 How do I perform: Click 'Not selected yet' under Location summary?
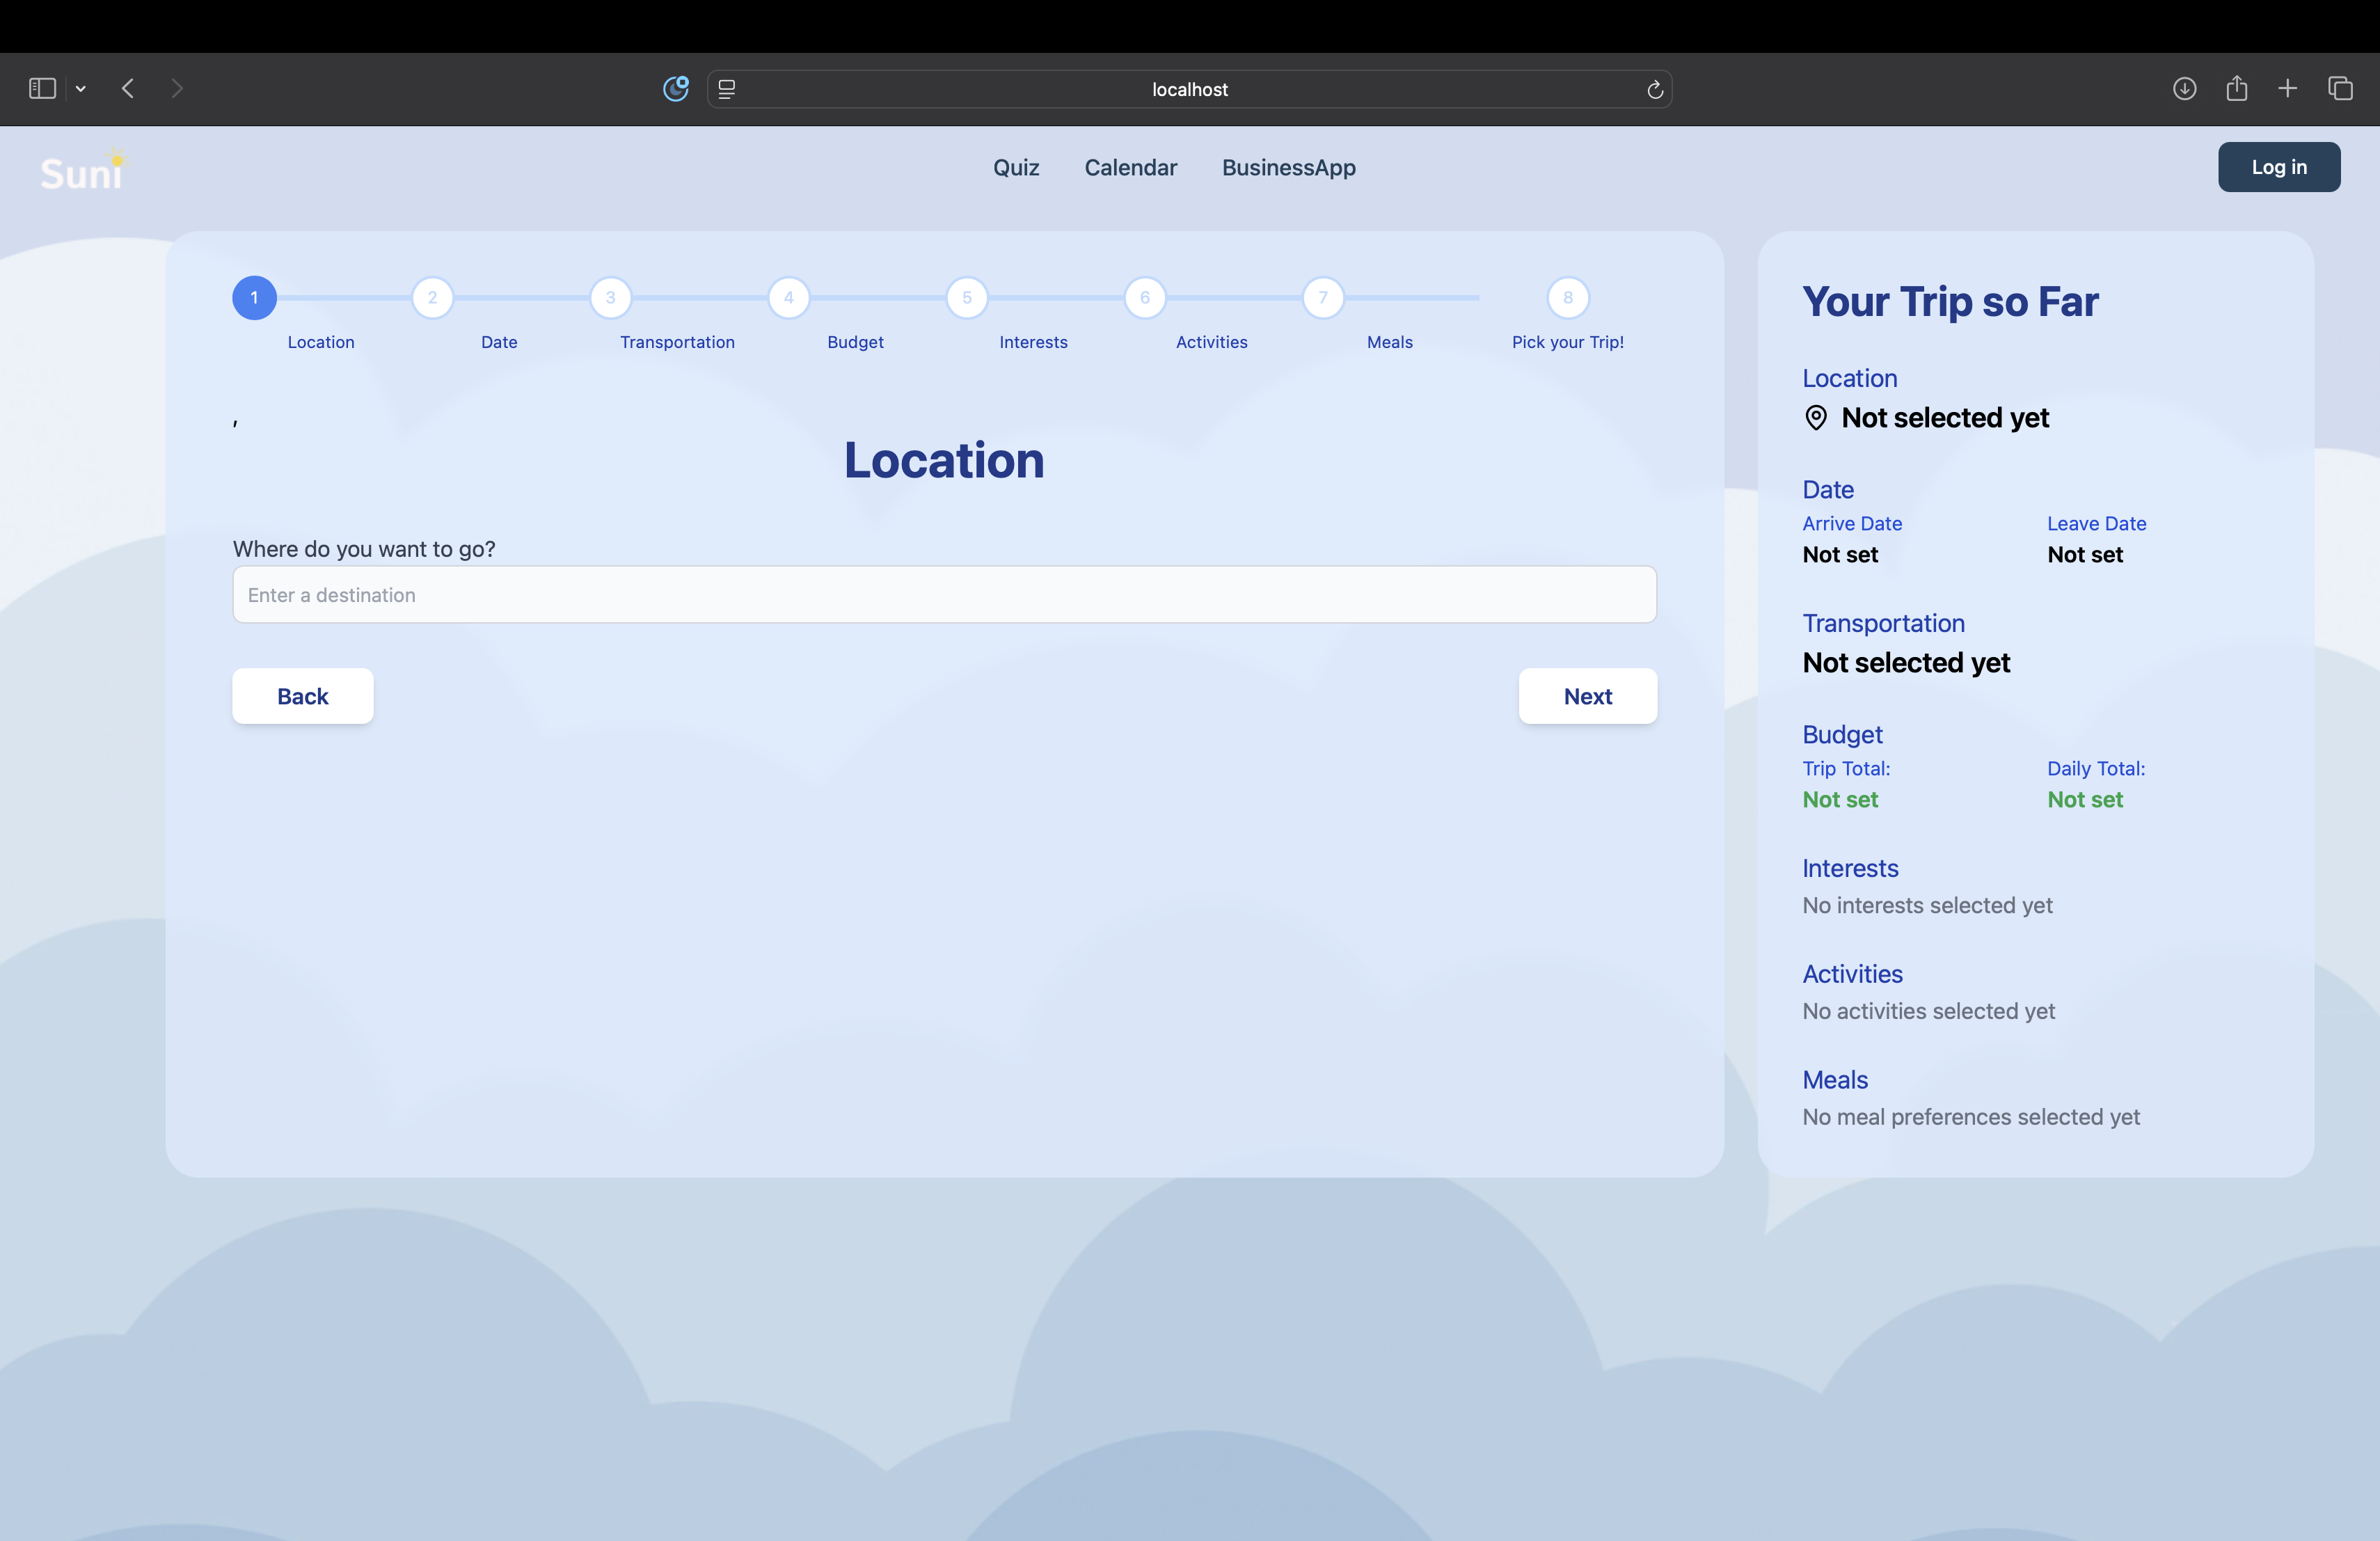1945,418
